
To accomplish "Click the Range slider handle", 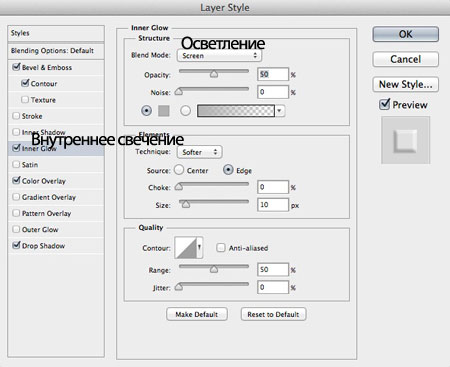I will pyautogui.click(x=214, y=269).
